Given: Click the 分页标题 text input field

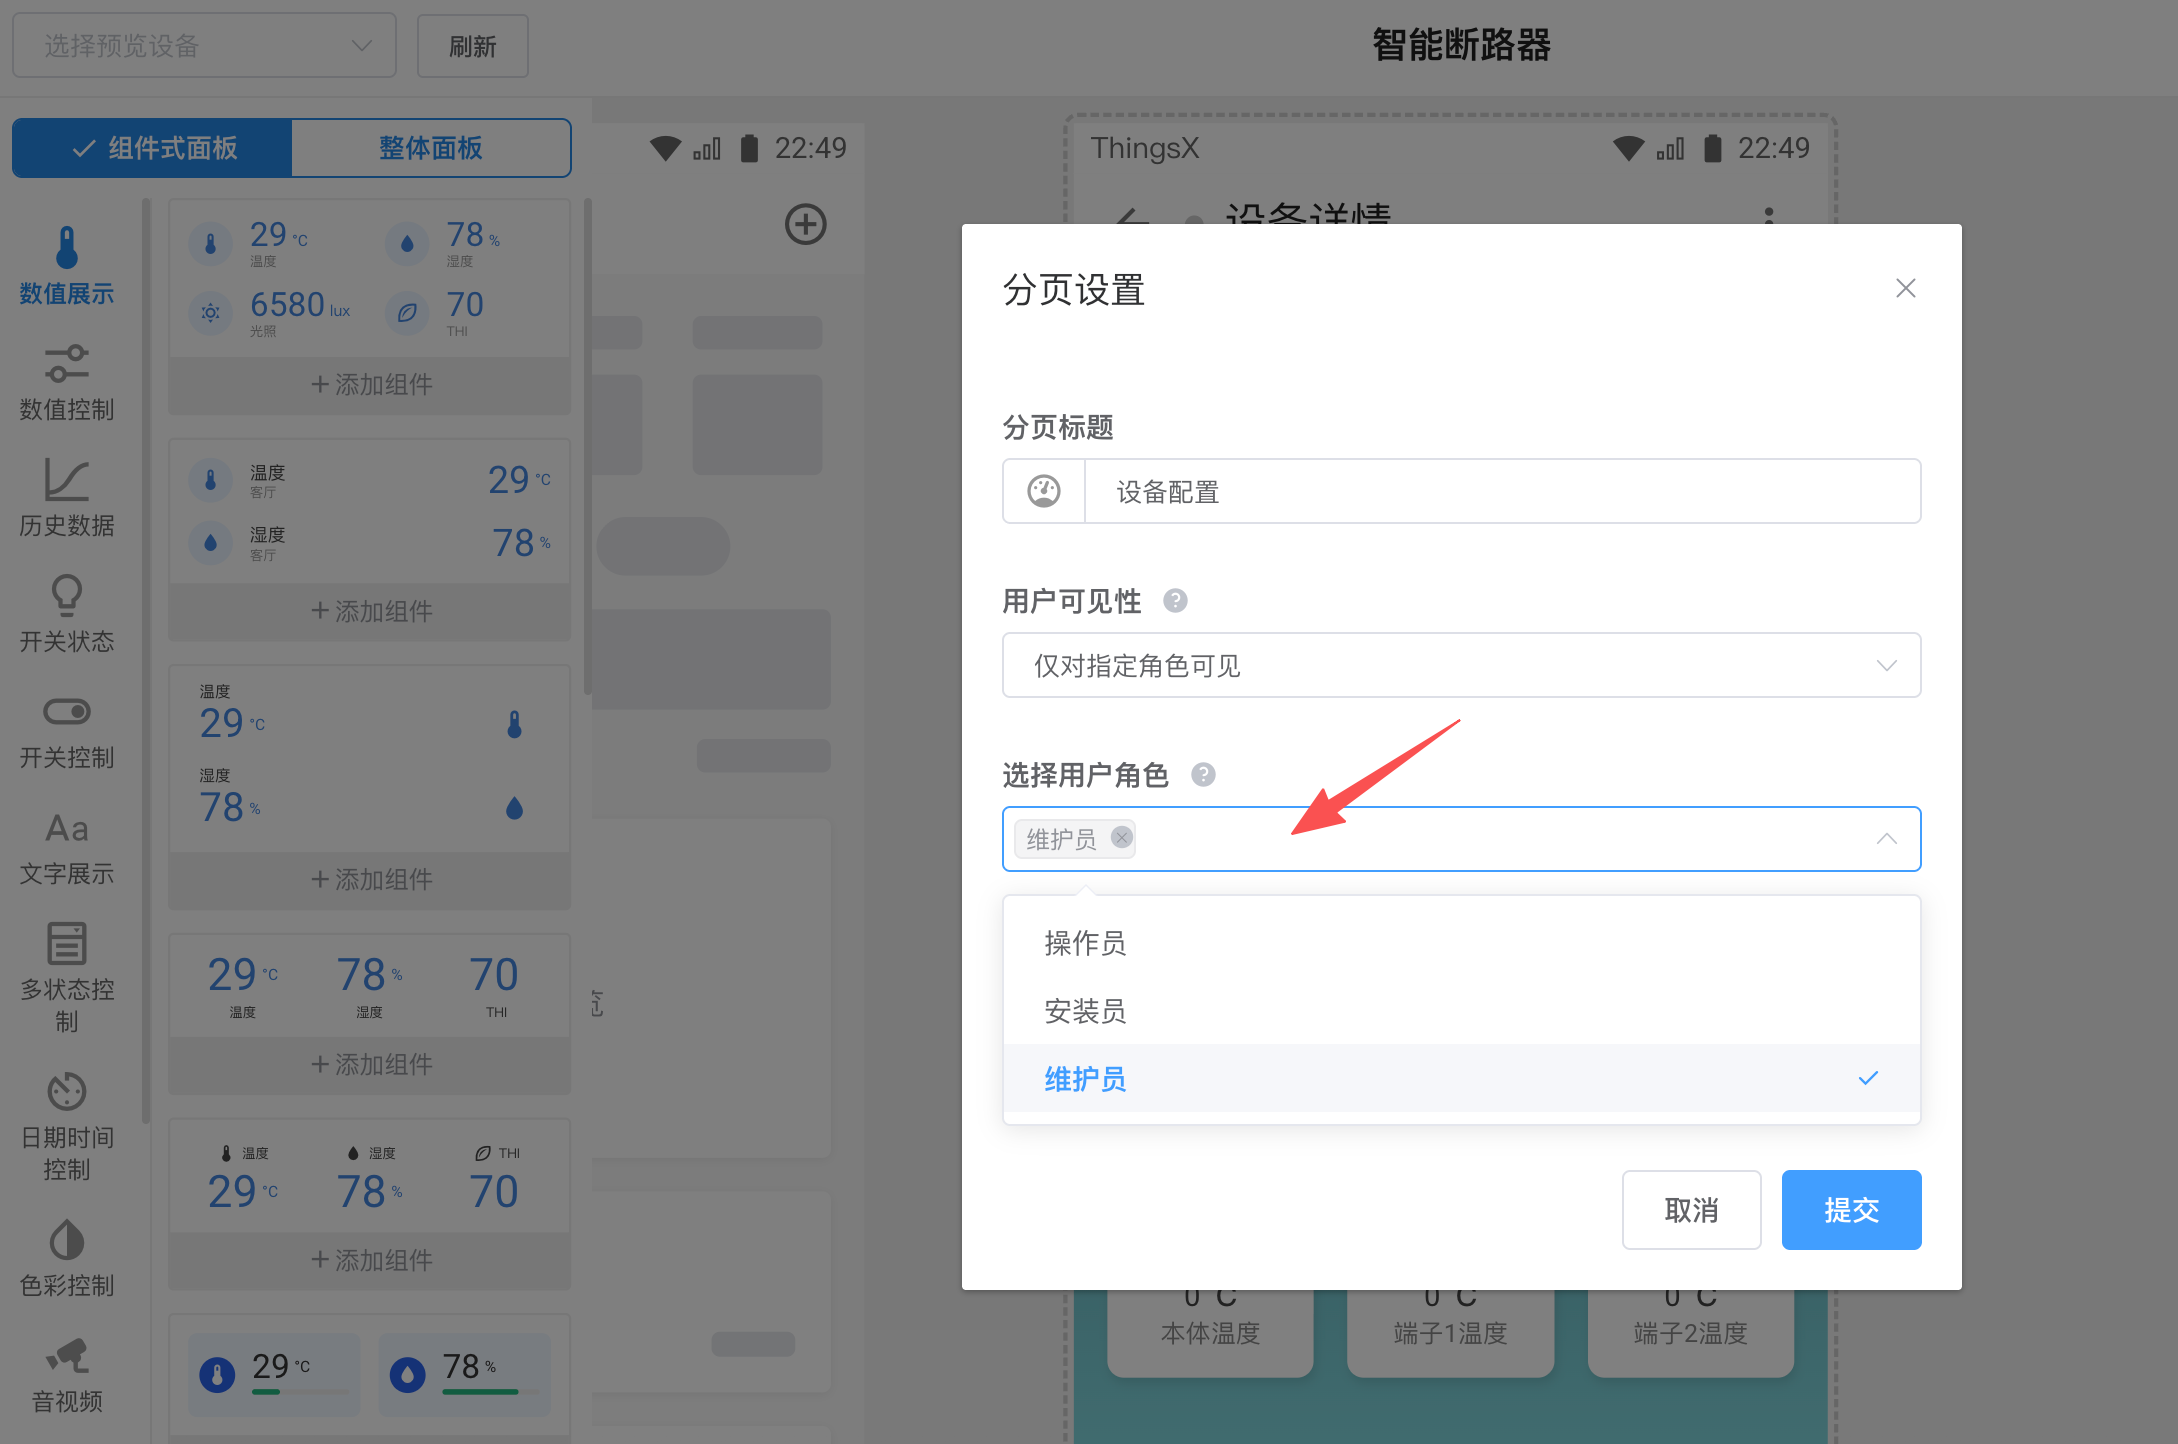Looking at the screenshot, I should (x=1500, y=491).
